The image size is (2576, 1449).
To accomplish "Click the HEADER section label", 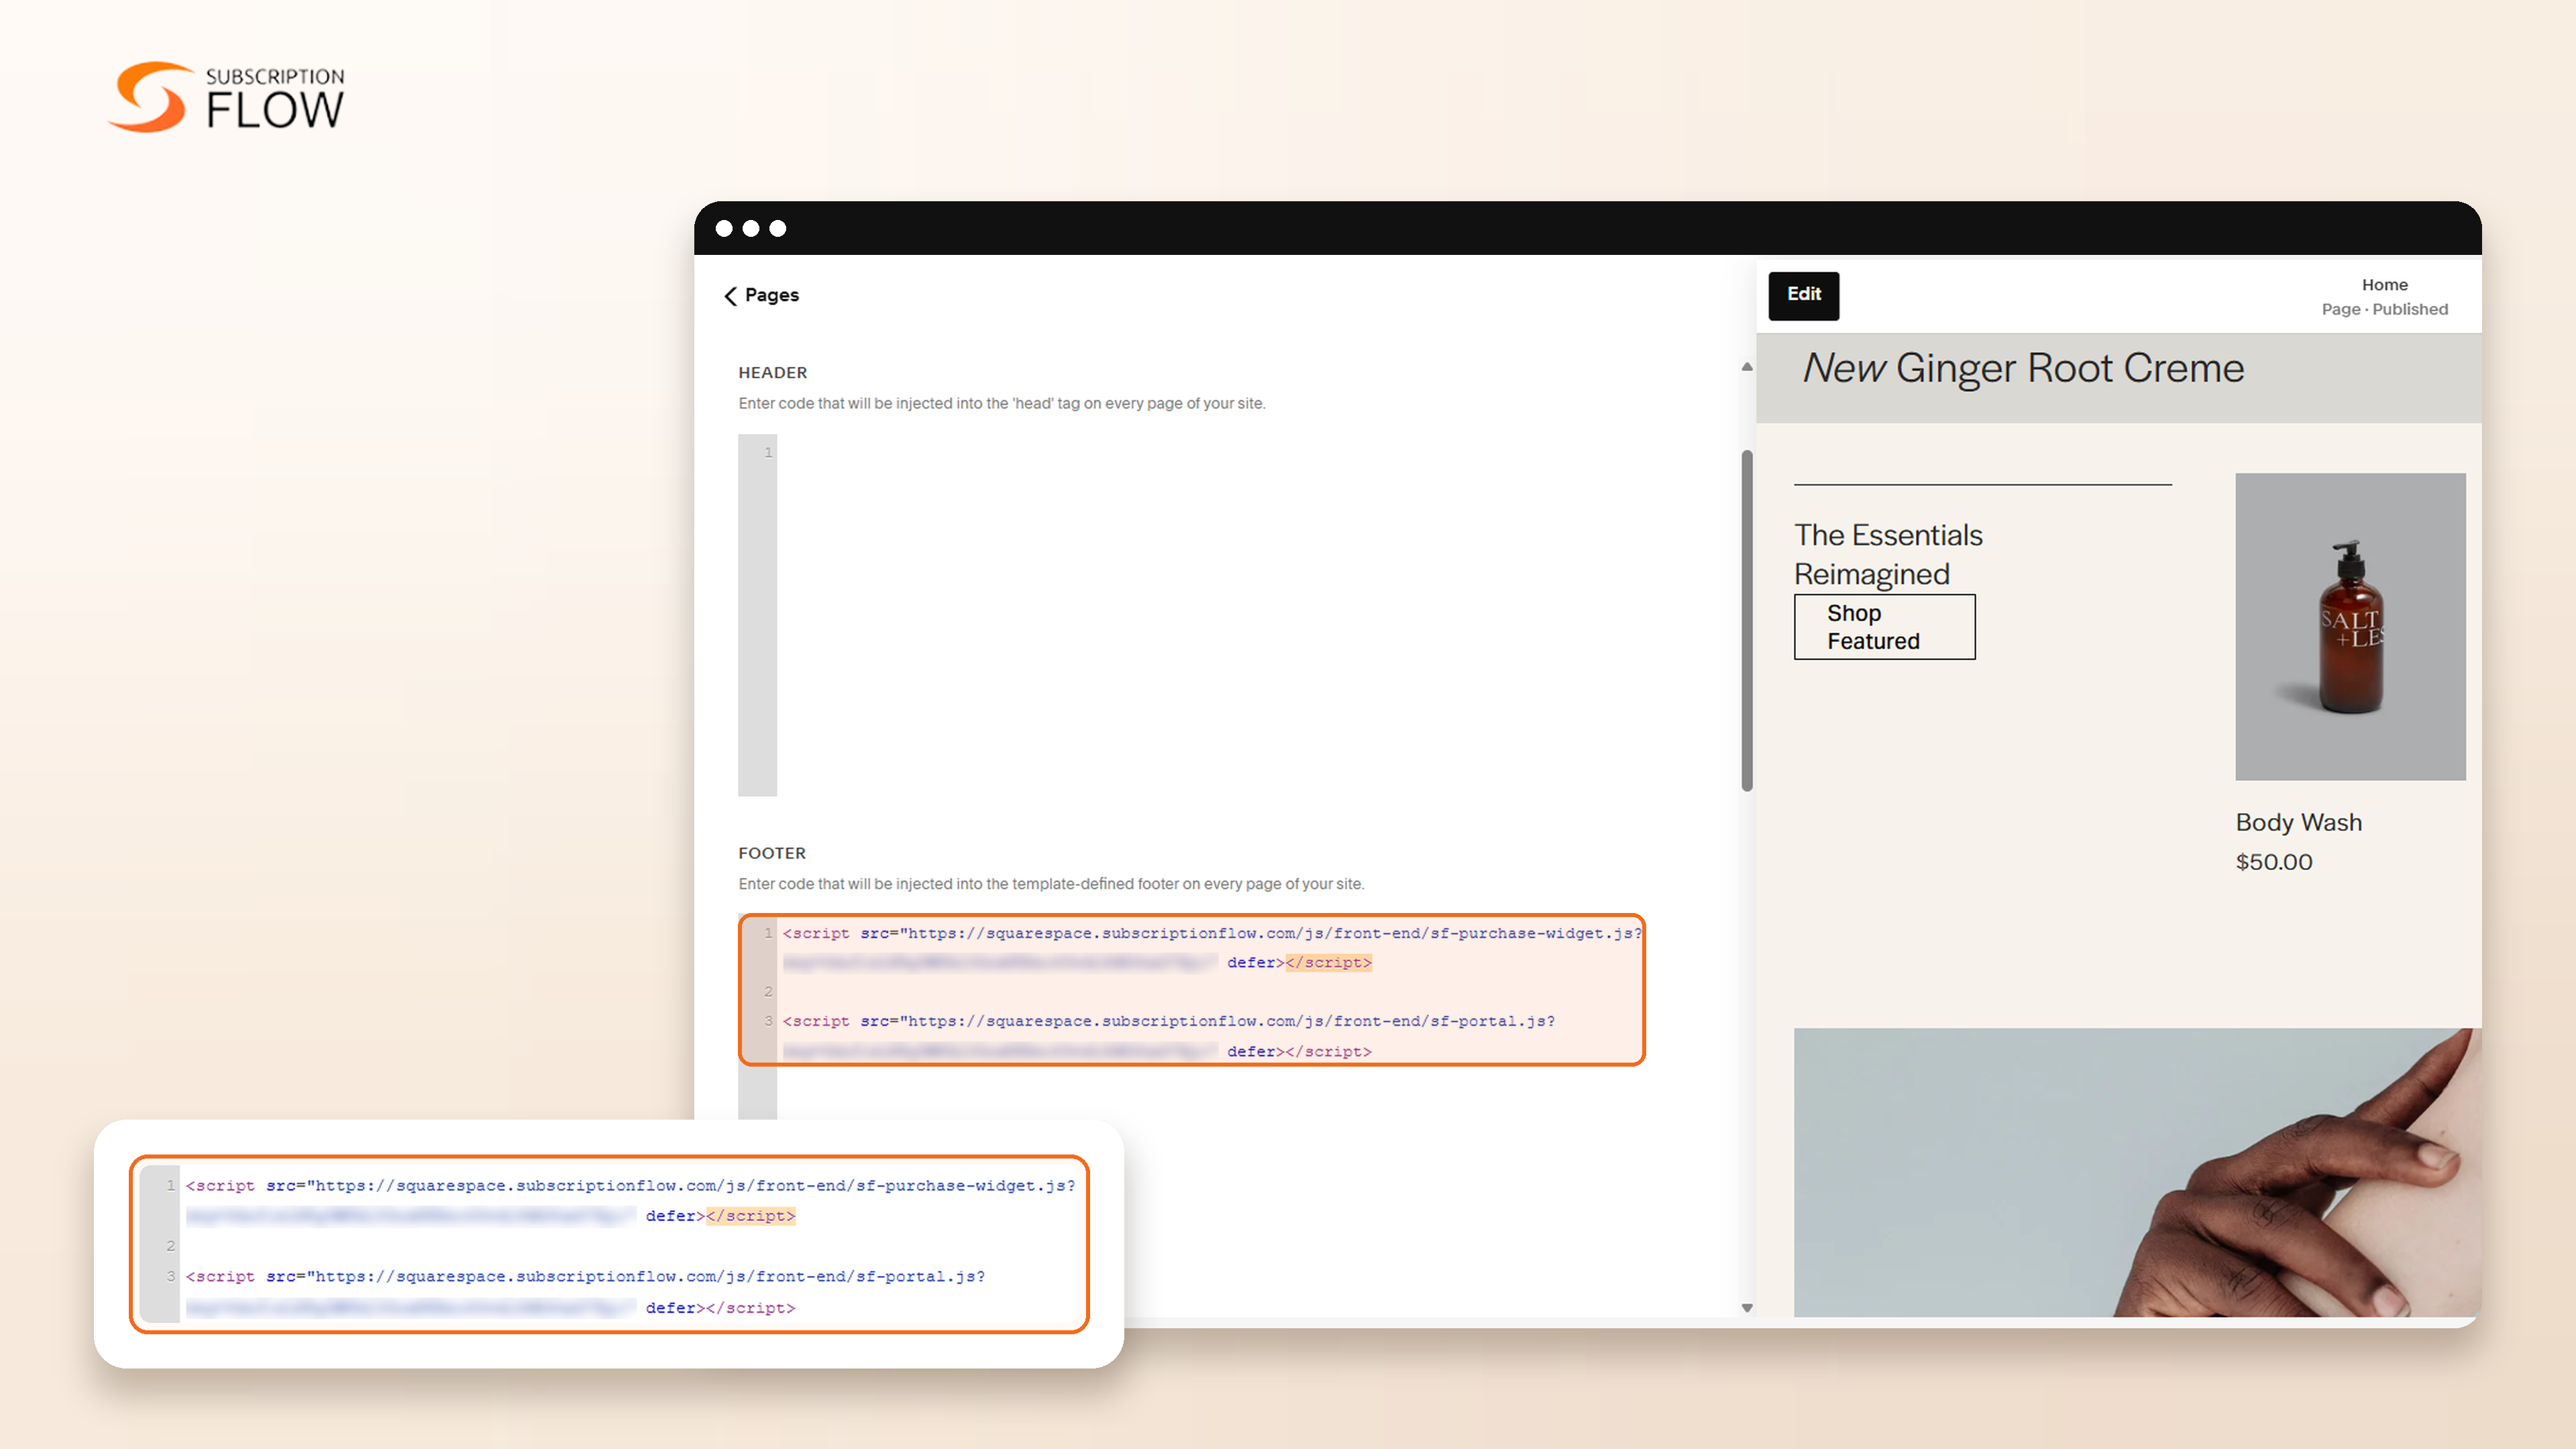I will click(772, 372).
